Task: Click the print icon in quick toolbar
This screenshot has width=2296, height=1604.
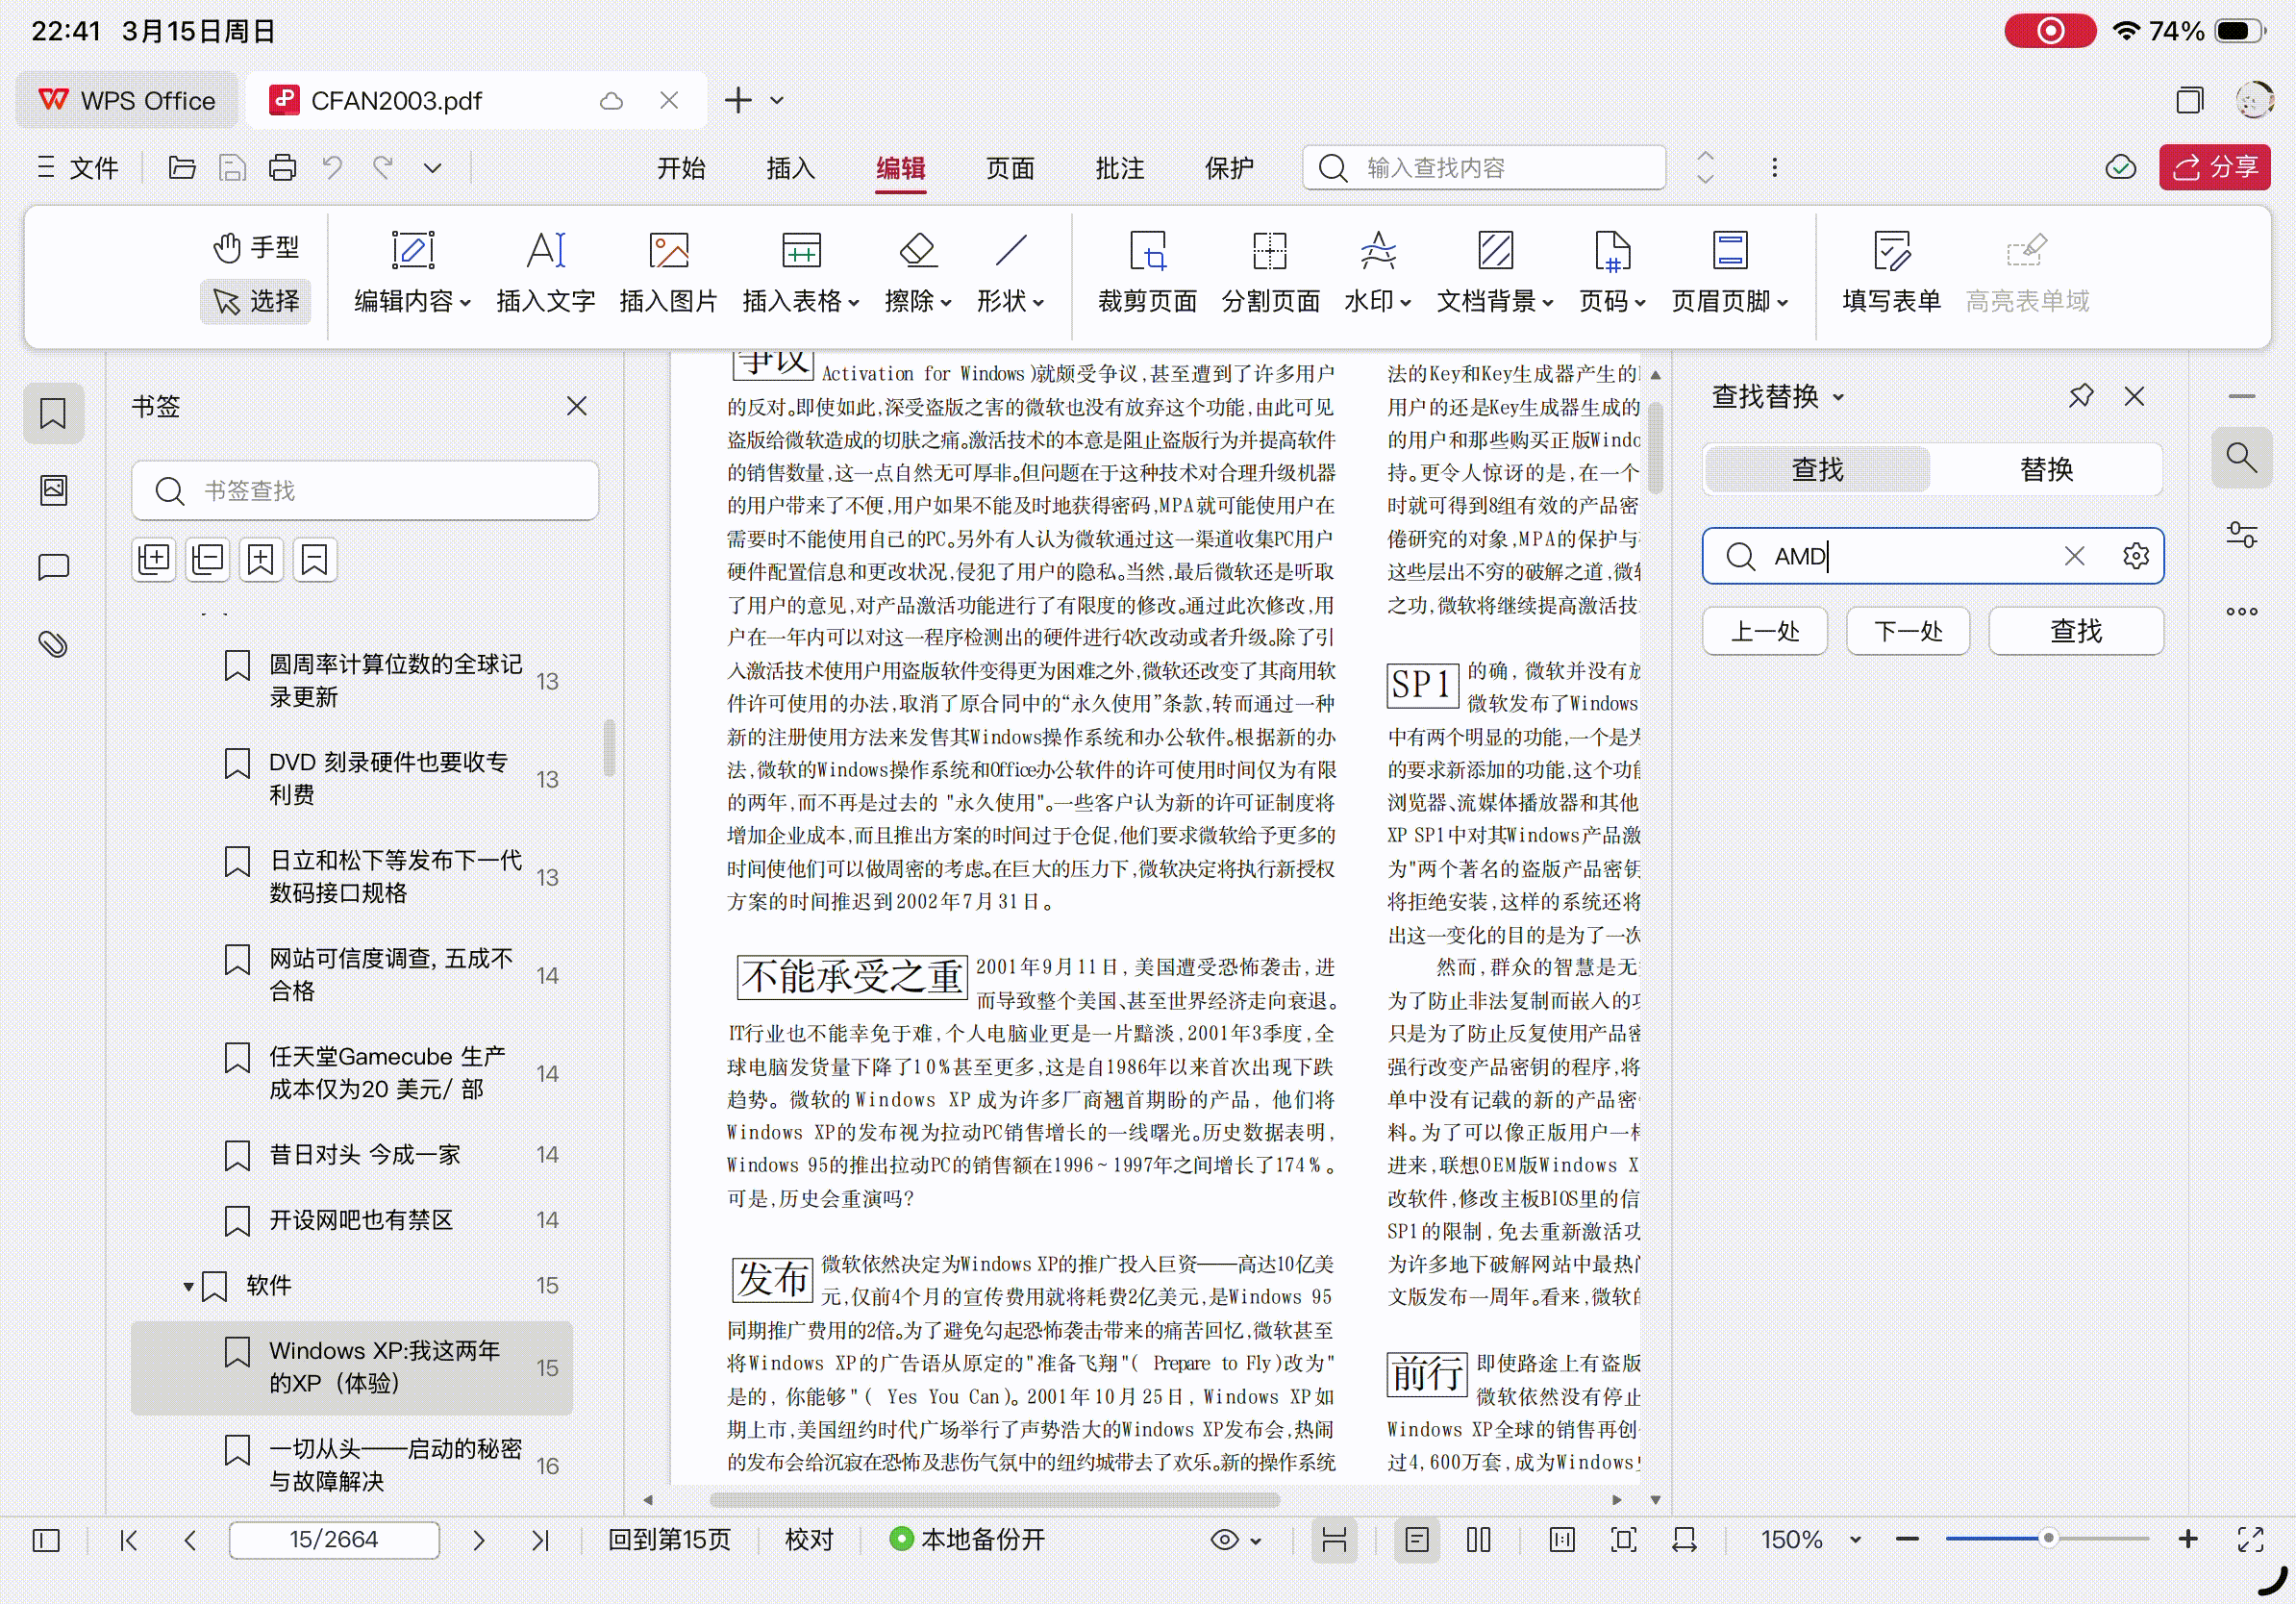Action: coord(282,168)
